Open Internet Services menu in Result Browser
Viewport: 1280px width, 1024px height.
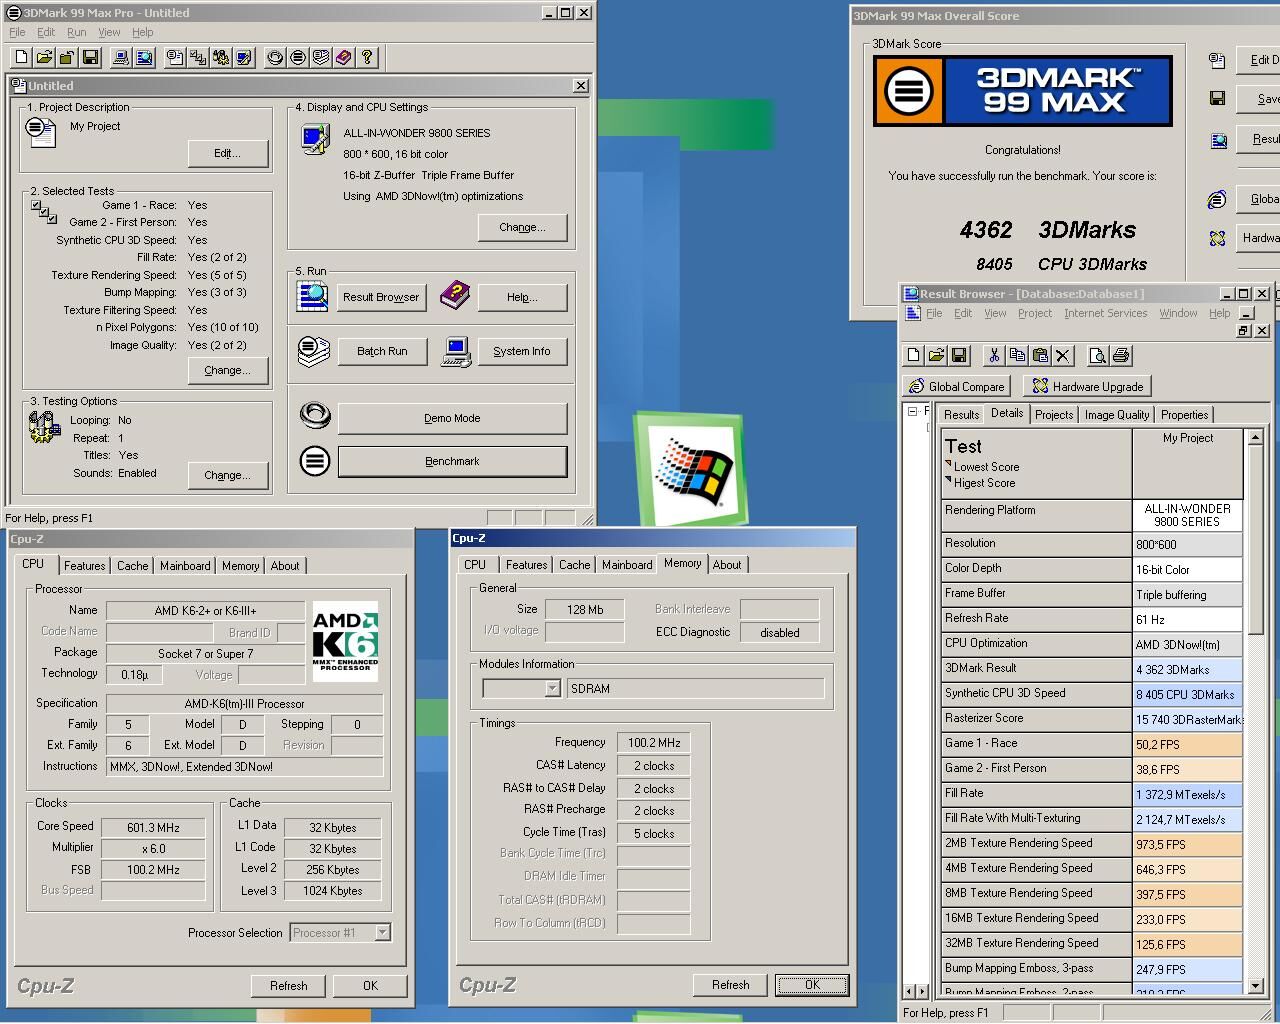coord(1105,313)
